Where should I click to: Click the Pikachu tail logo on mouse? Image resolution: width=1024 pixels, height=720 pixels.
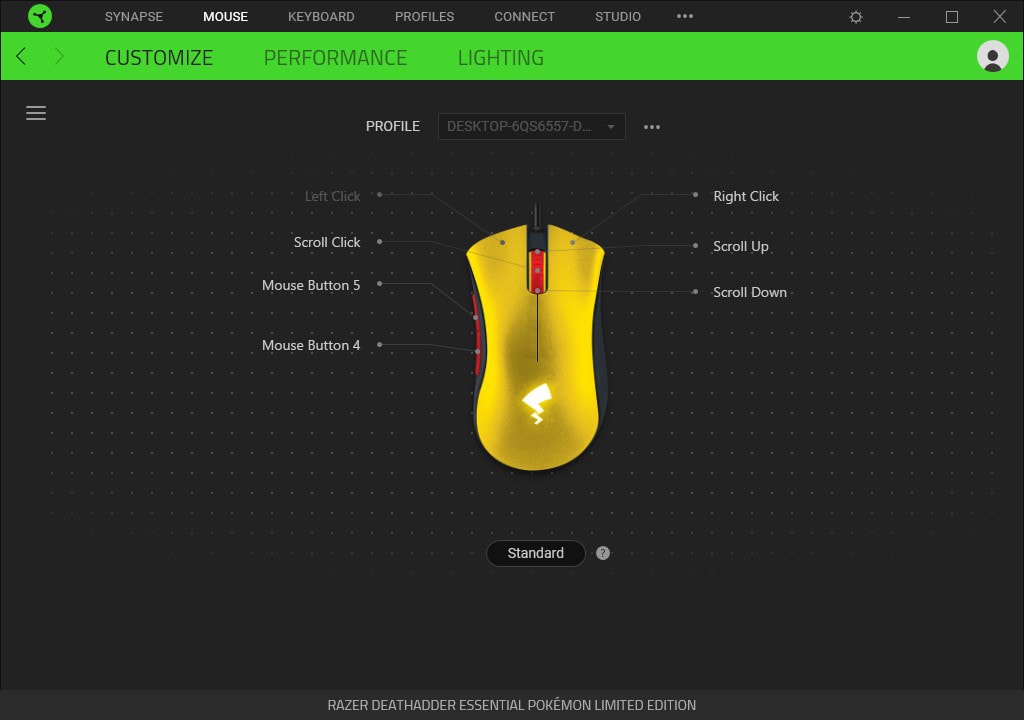click(x=537, y=403)
